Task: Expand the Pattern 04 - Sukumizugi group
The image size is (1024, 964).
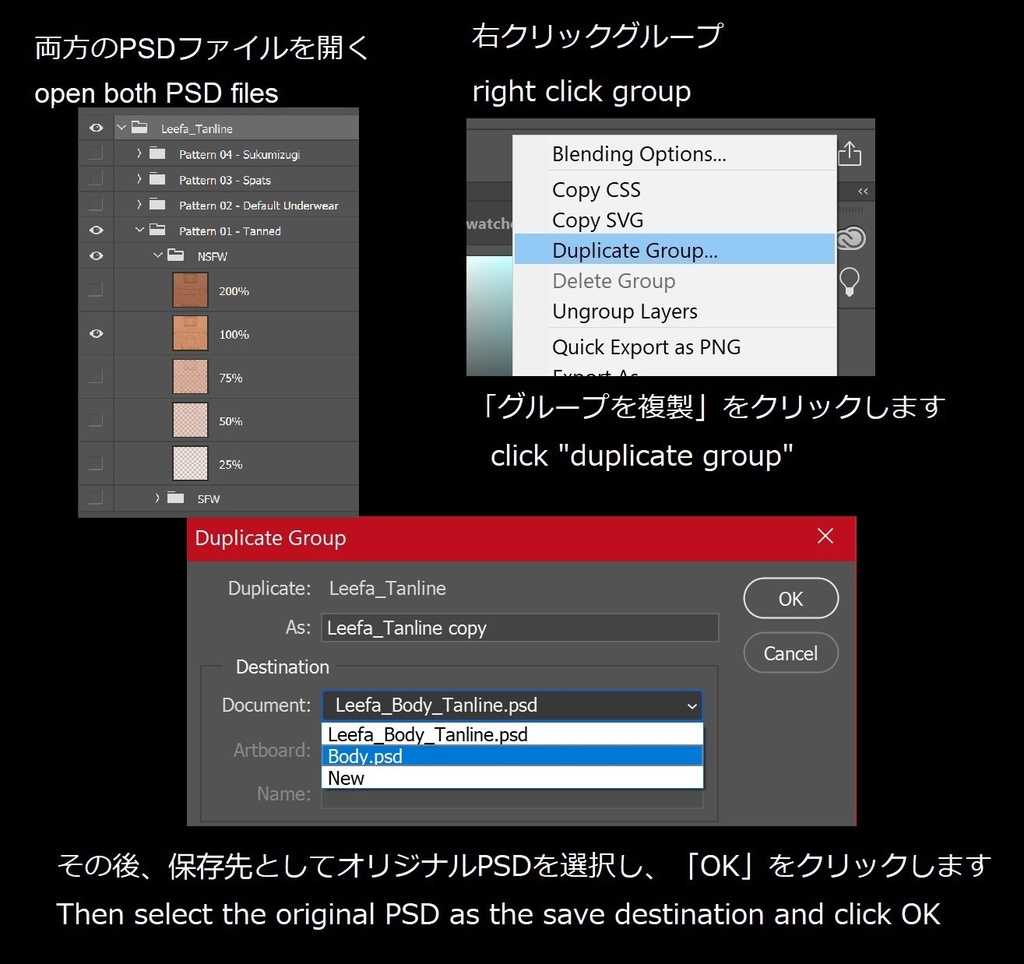Action: (140, 153)
